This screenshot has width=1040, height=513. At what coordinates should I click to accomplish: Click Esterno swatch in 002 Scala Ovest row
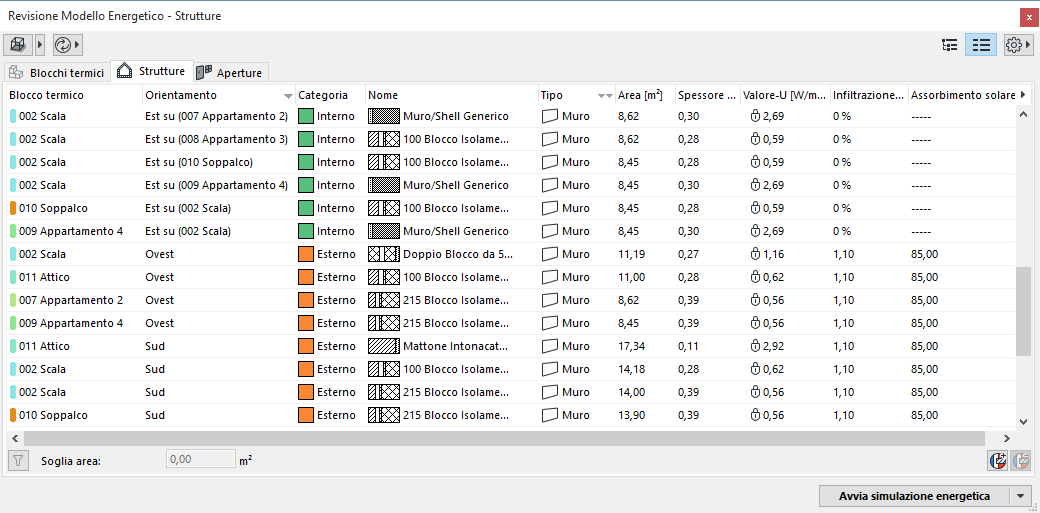[x=305, y=254]
